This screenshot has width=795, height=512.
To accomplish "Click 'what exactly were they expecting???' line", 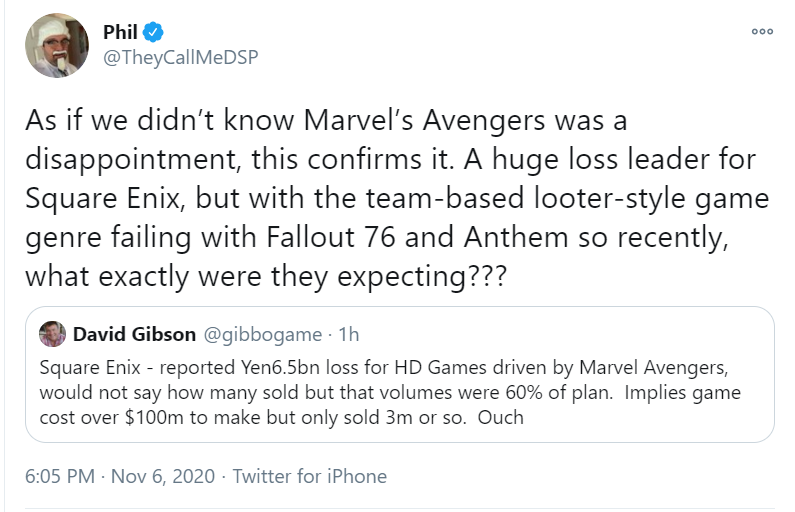I will [266, 277].
